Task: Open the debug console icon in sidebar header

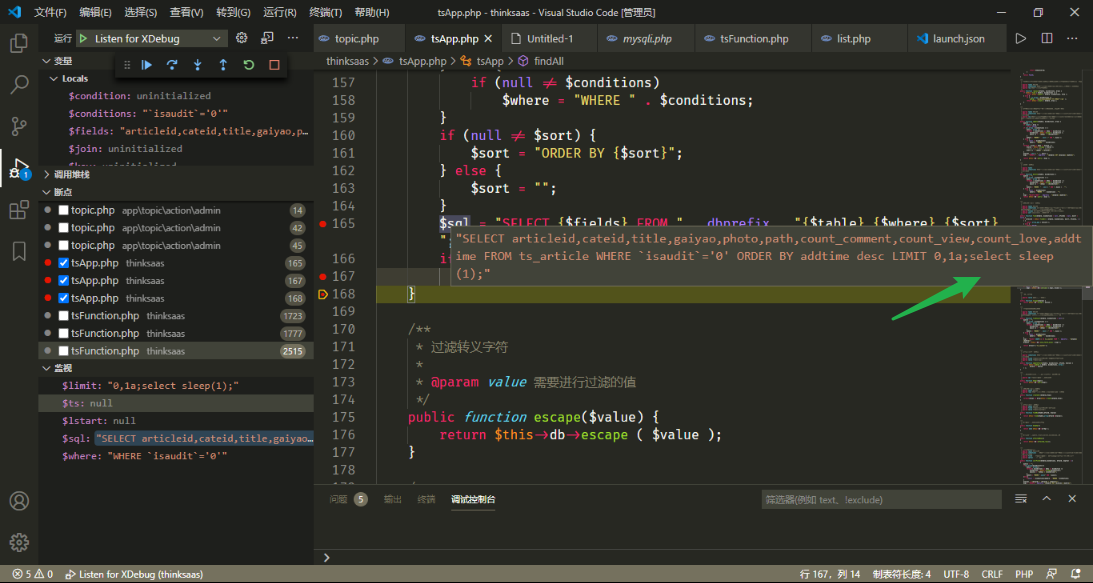Action: point(267,38)
